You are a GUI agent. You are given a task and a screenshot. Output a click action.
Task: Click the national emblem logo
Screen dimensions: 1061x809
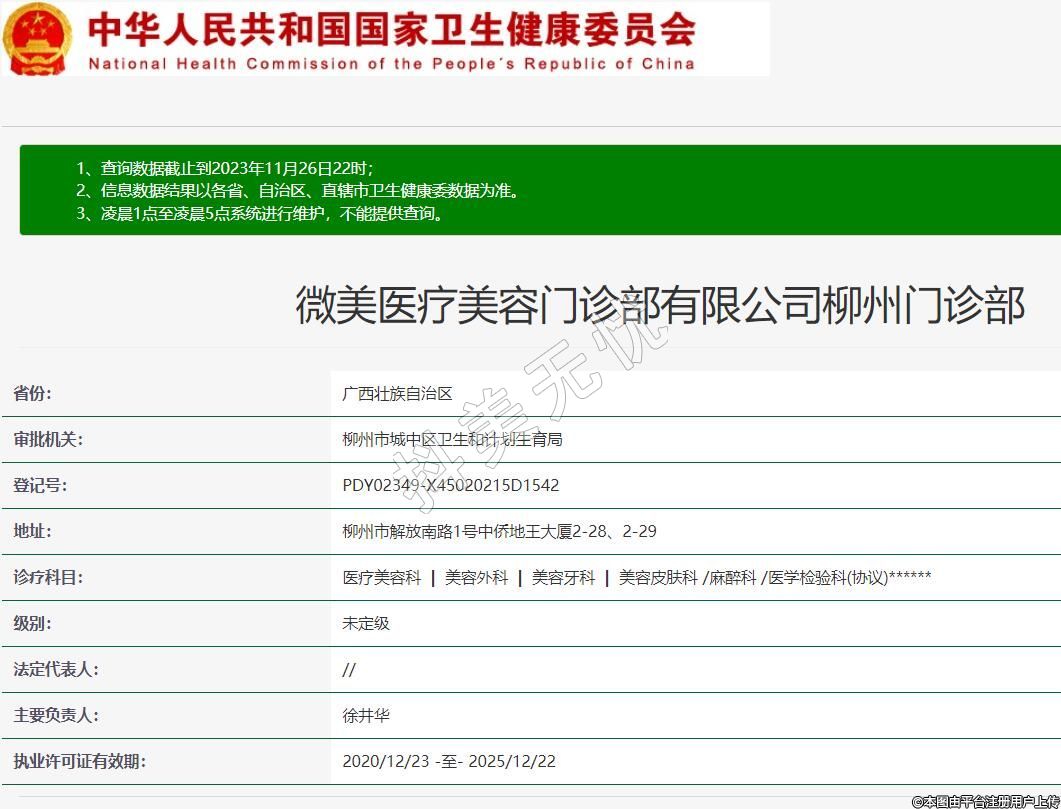click(x=38, y=39)
